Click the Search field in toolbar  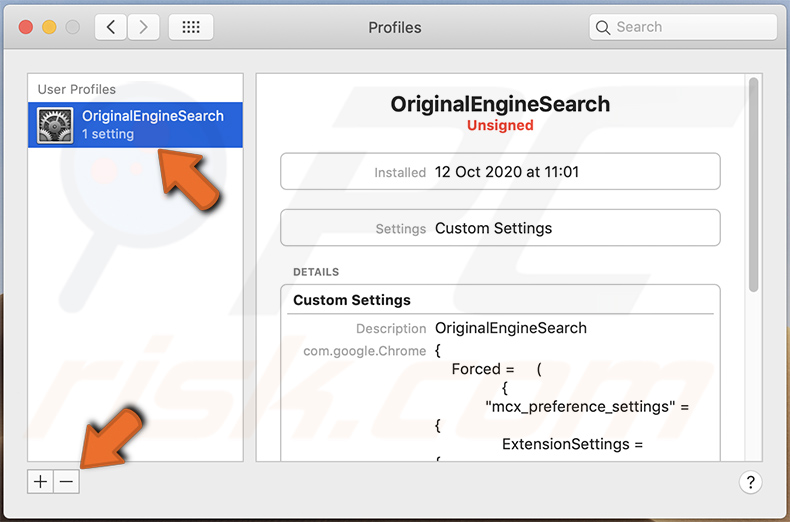click(683, 27)
